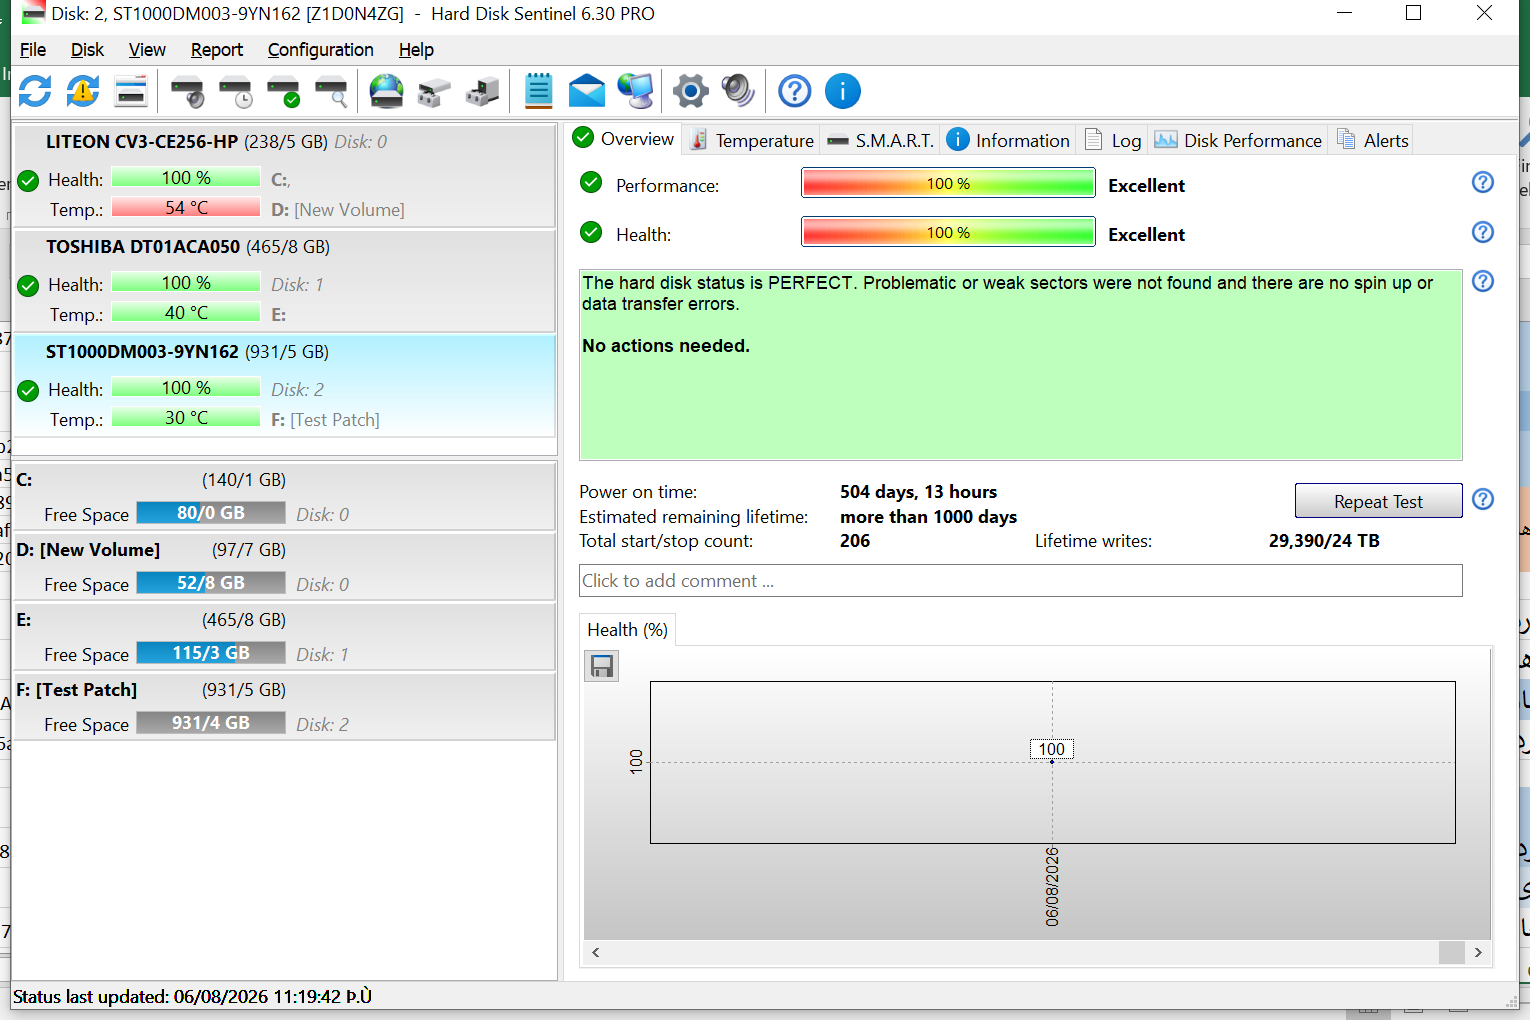The width and height of the screenshot is (1530, 1020).
Task: Switch to the Log tab
Action: 1113,140
